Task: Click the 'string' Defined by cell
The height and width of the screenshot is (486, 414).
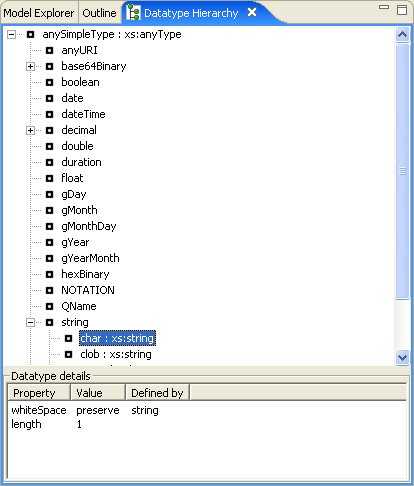Action: point(145,410)
